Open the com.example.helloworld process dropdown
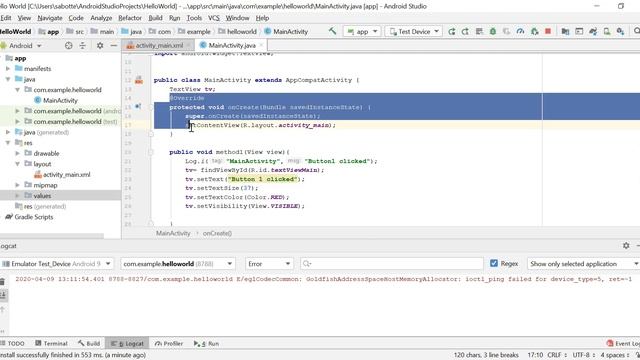The width and height of the screenshot is (640, 360). pos(178,264)
